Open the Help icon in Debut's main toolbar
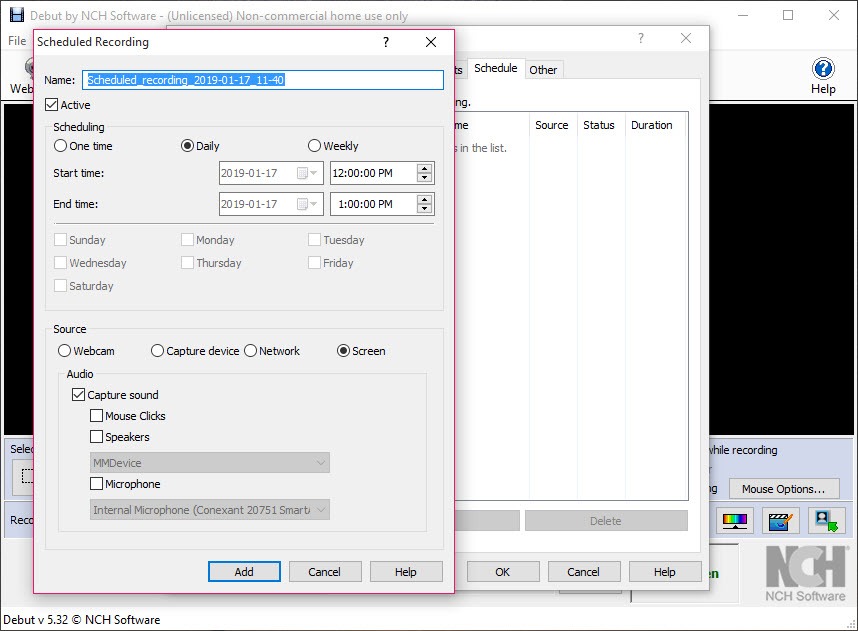The image size is (858, 631). tap(823, 76)
